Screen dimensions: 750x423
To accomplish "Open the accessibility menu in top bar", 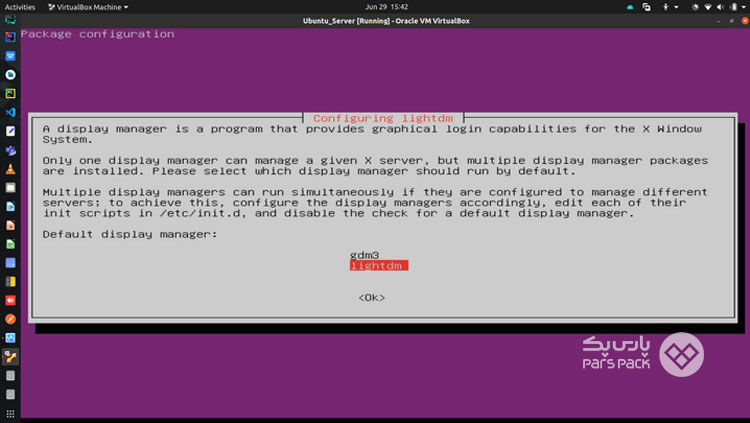I will (669, 7).
